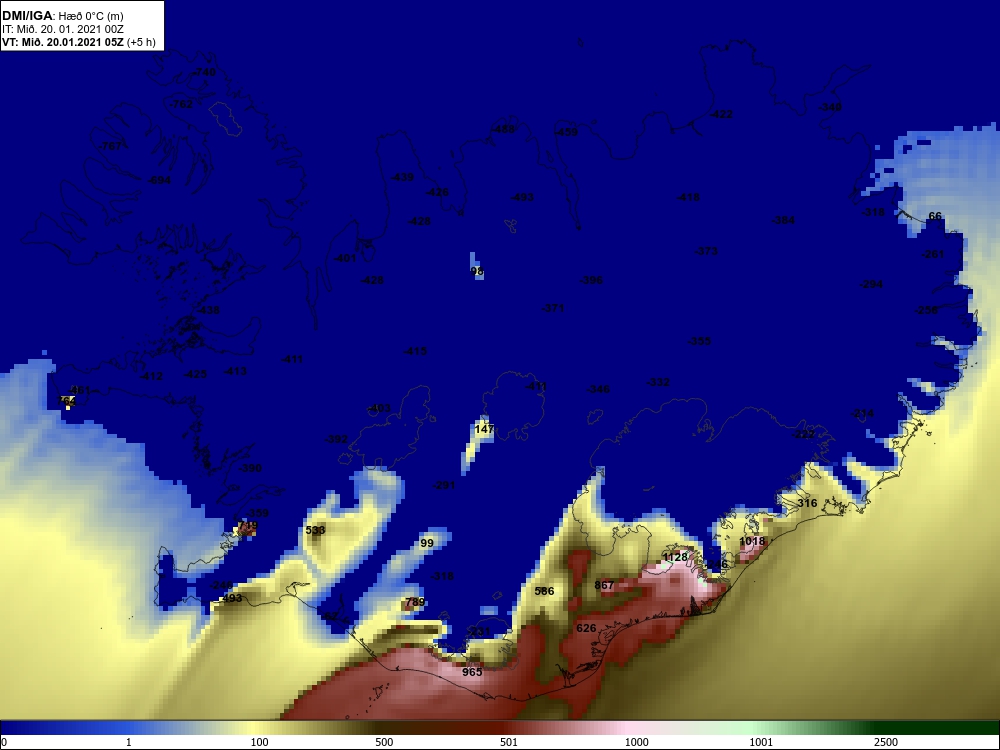Viewport: 1000px width, 750px height.
Task: Click the -413 label
Action: click(x=235, y=371)
